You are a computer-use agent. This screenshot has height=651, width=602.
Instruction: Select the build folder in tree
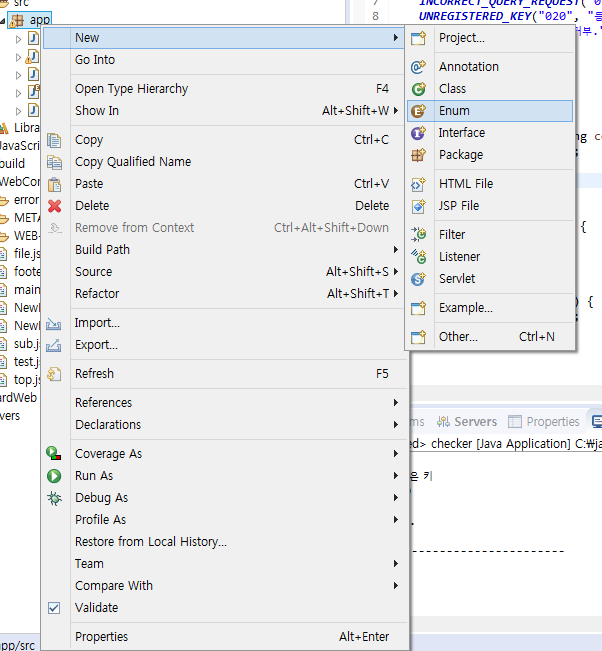click(12, 164)
